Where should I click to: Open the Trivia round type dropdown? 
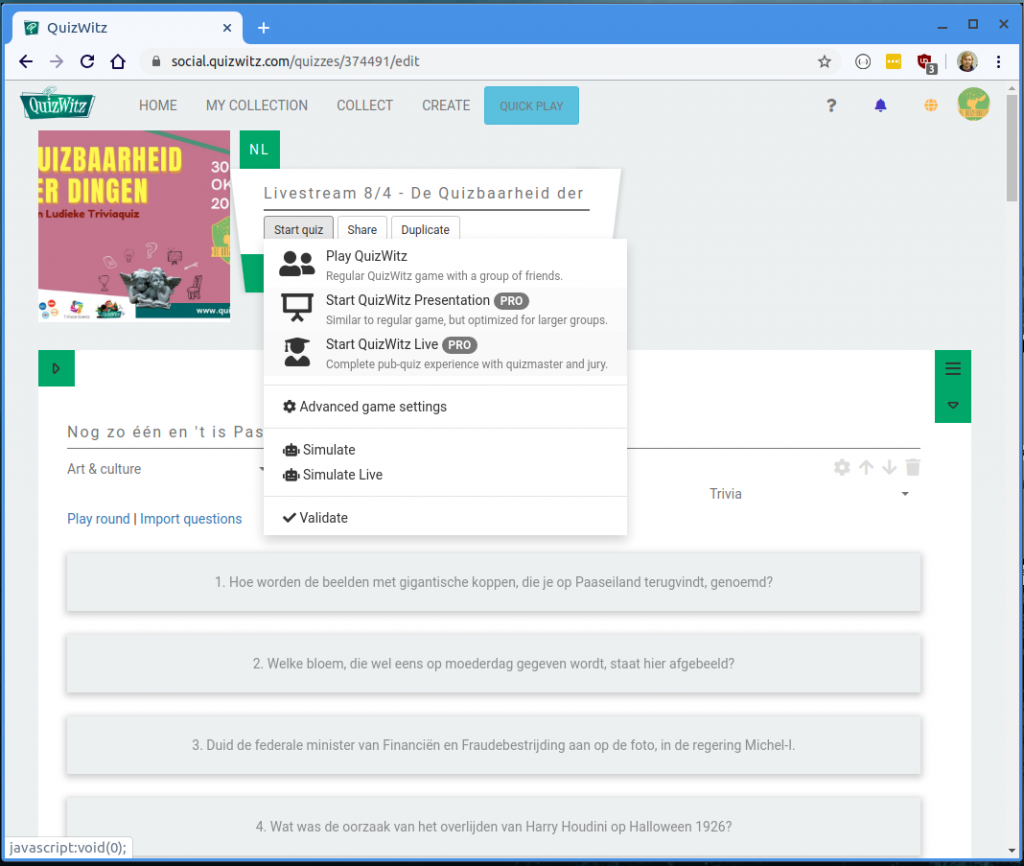(809, 494)
